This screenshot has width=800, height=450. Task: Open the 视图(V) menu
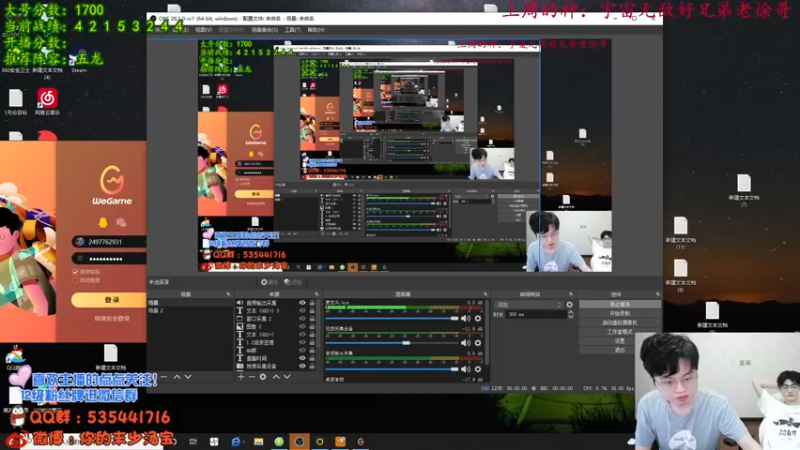tap(203, 30)
